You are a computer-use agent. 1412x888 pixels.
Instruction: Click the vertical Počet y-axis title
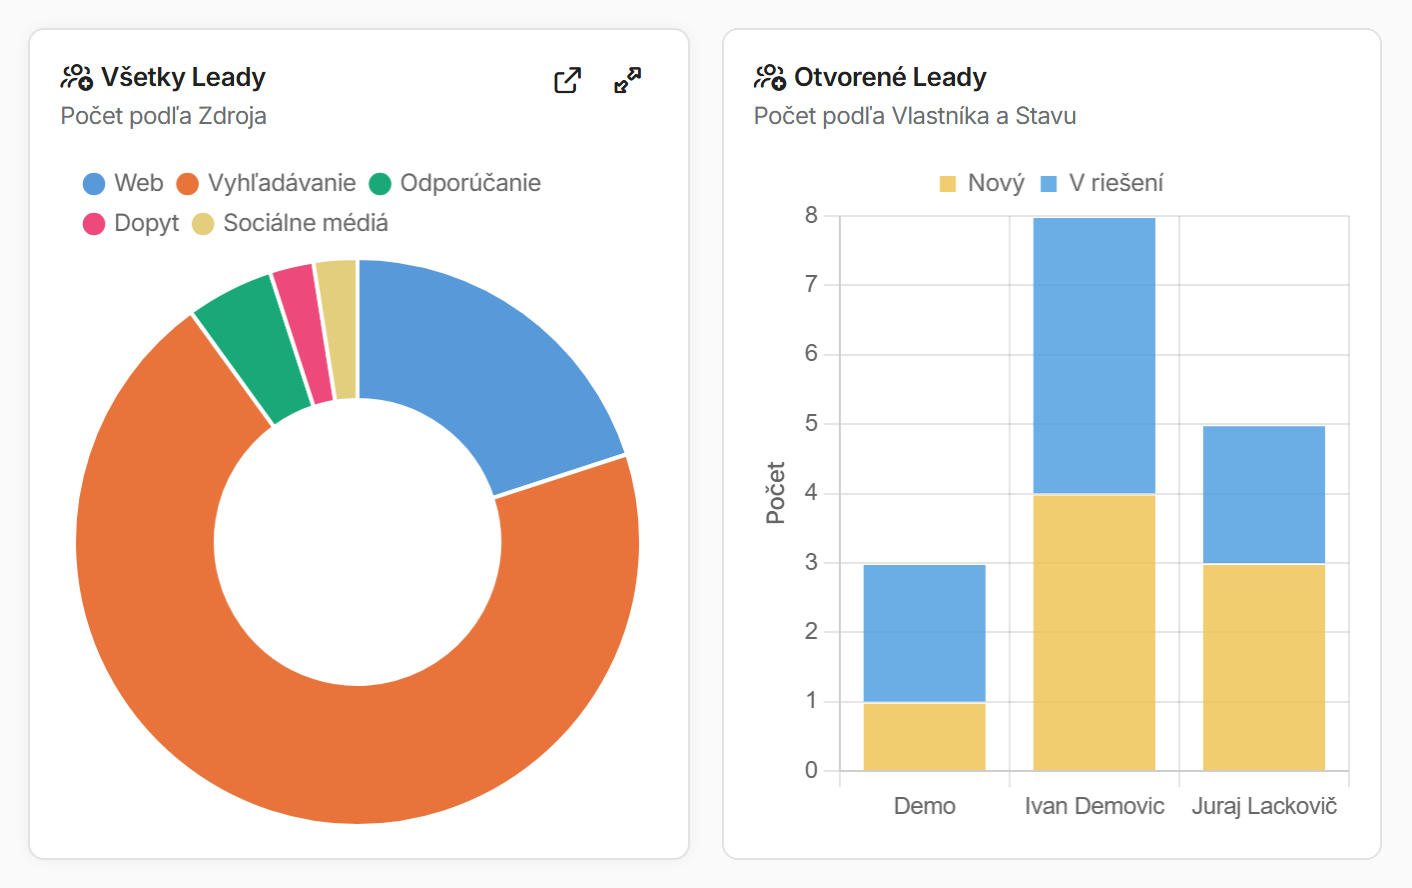775,493
